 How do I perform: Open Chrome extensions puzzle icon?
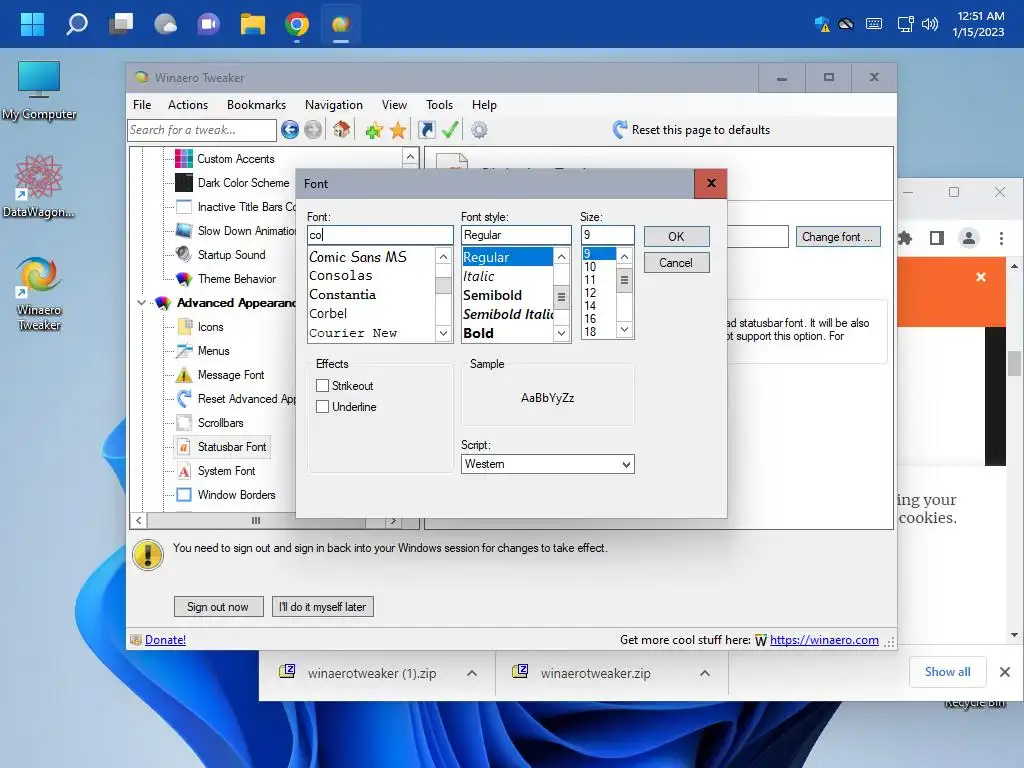[x=905, y=238]
